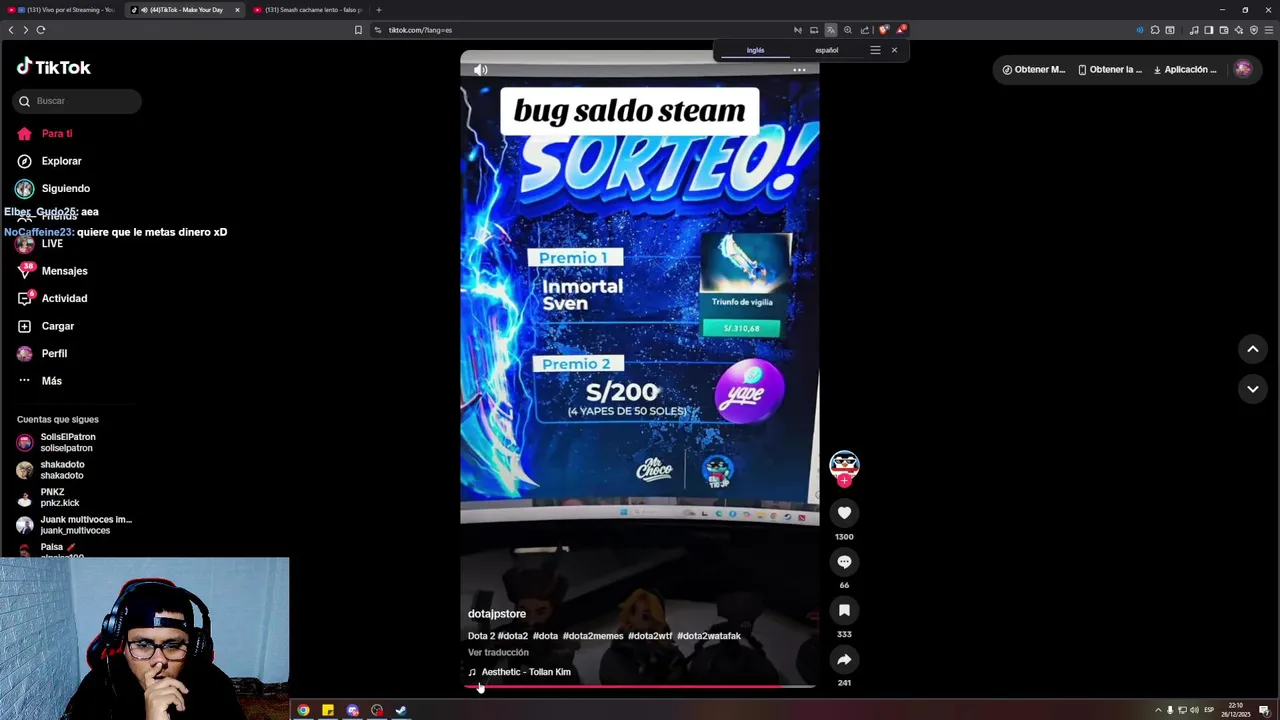Open the Actividad notifications
Screen dimensions: 1280x720
coord(52,298)
